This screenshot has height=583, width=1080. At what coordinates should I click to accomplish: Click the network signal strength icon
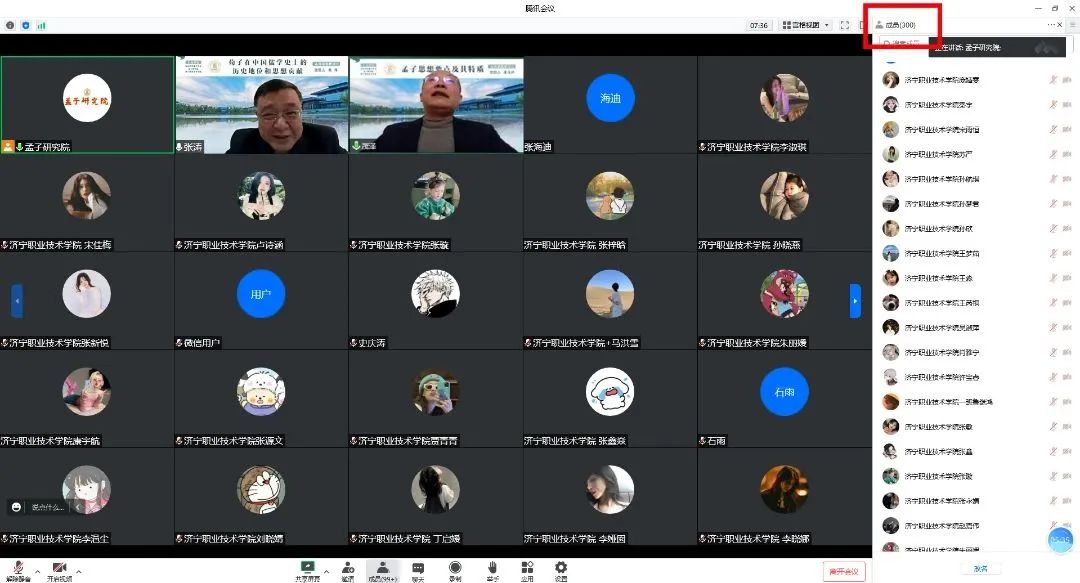pyautogui.click(x=41, y=25)
